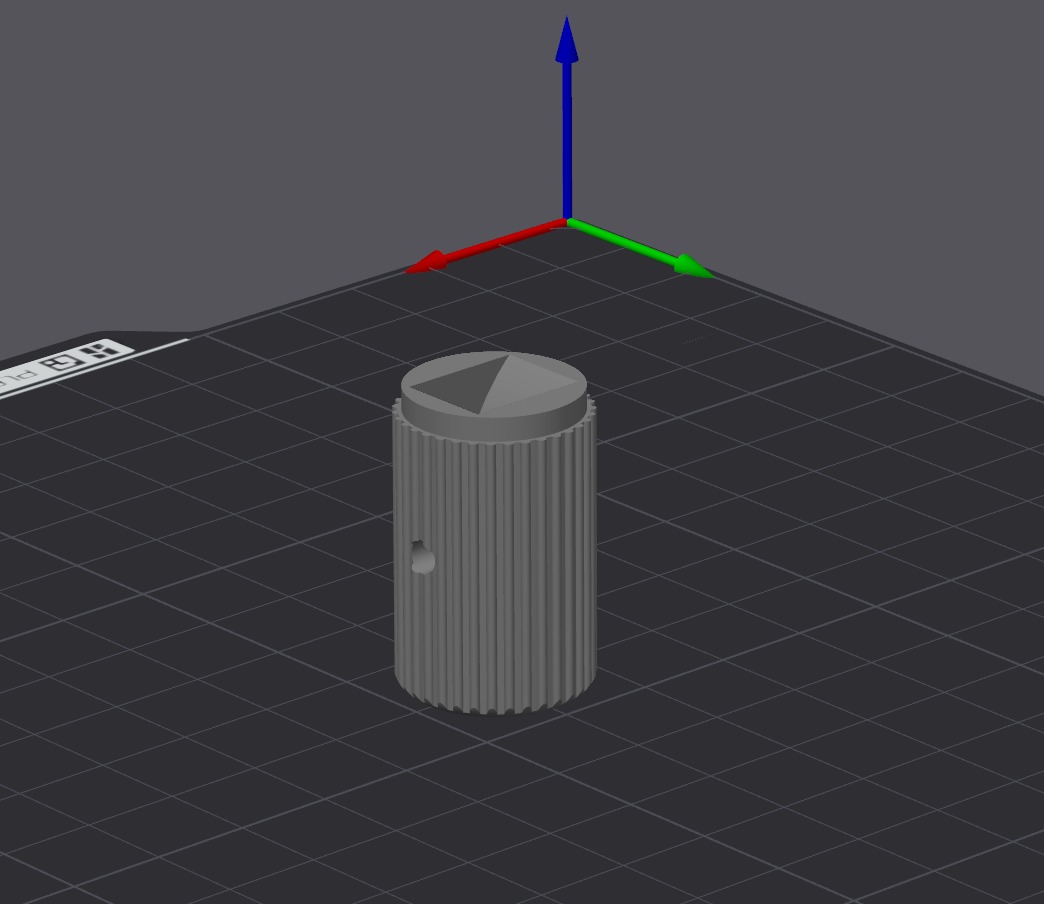Click the pyramid indicator on top of the knob
Image resolution: width=1044 pixels, height=904 pixels.
tap(493, 383)
